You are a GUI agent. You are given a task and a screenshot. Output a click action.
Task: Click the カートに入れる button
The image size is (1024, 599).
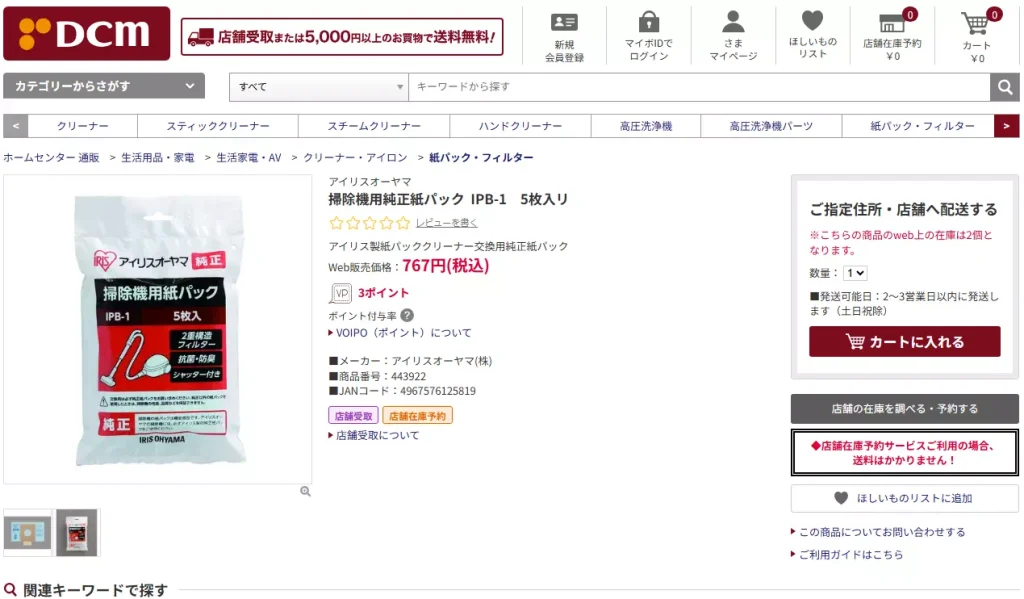[x=903, y=341]
